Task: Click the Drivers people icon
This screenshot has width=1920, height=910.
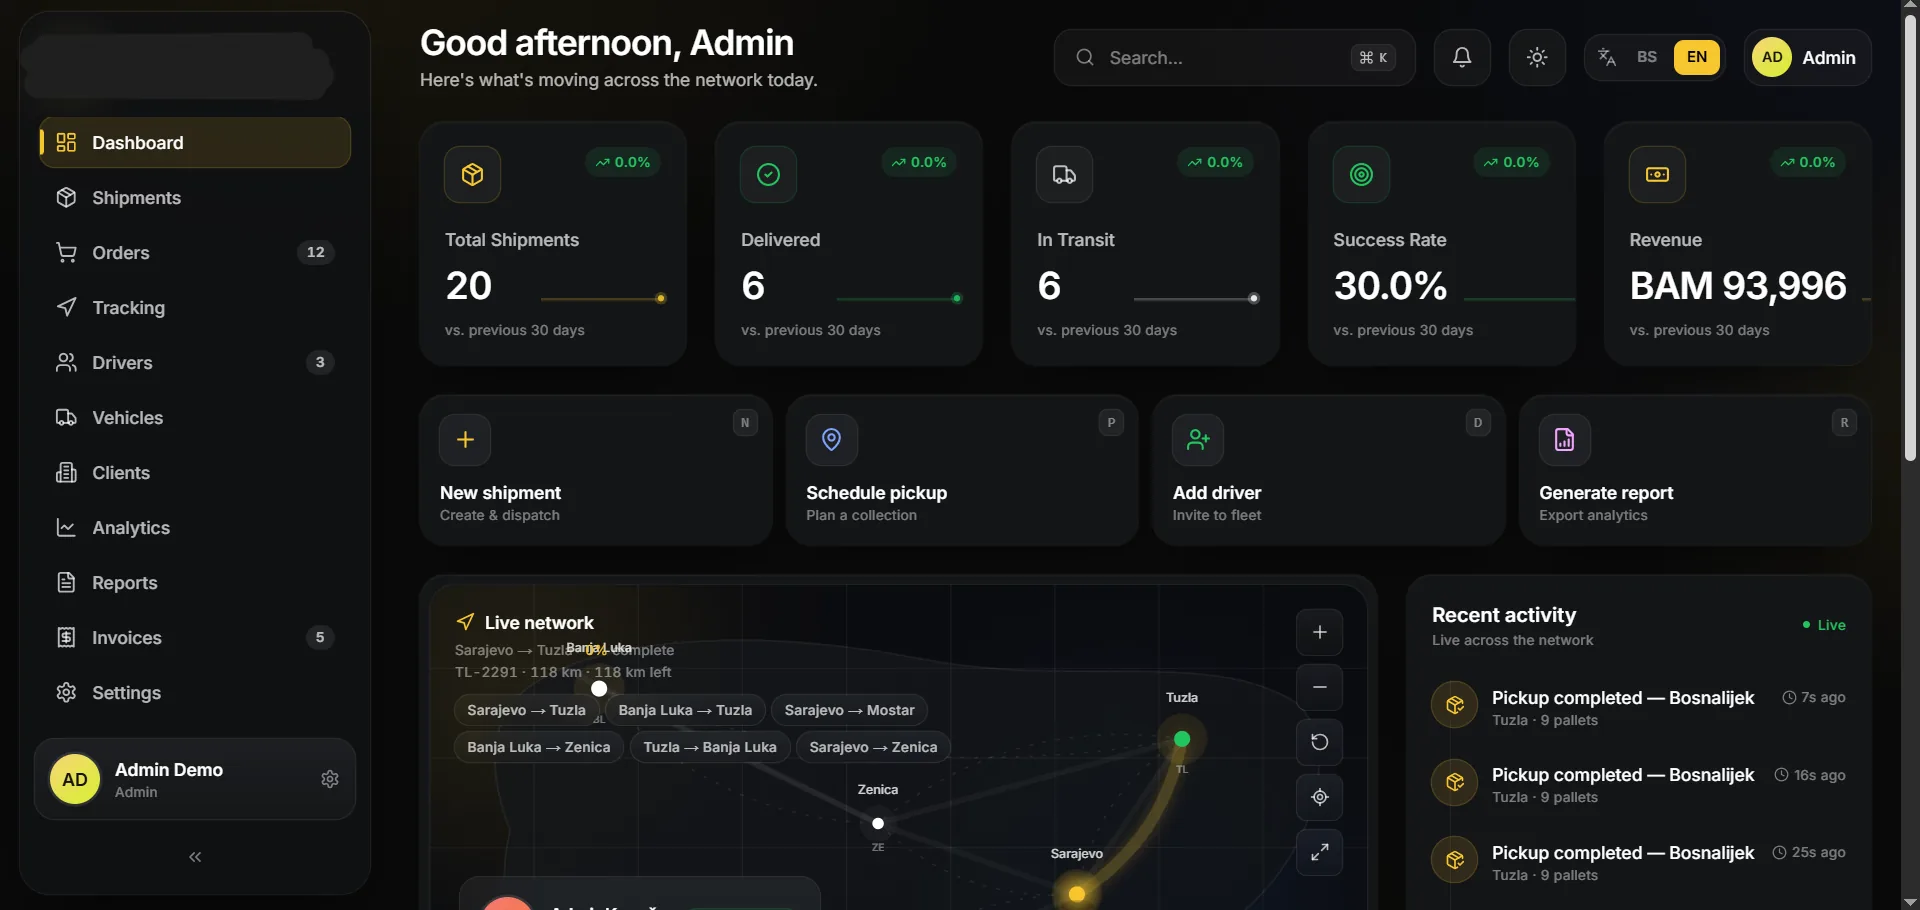Action: [66, 362]
